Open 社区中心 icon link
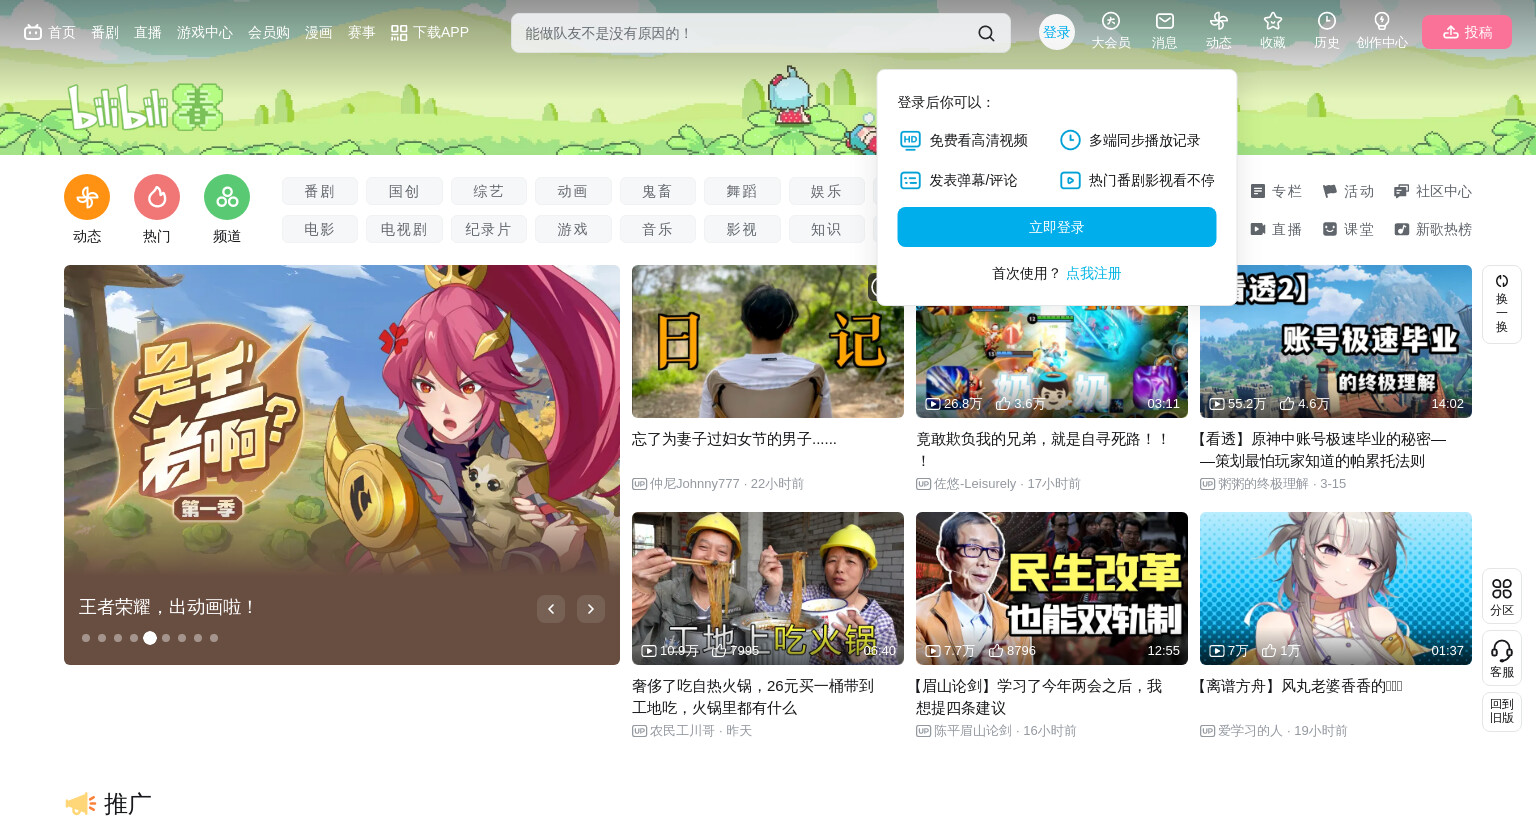 tap(1433, 191)
